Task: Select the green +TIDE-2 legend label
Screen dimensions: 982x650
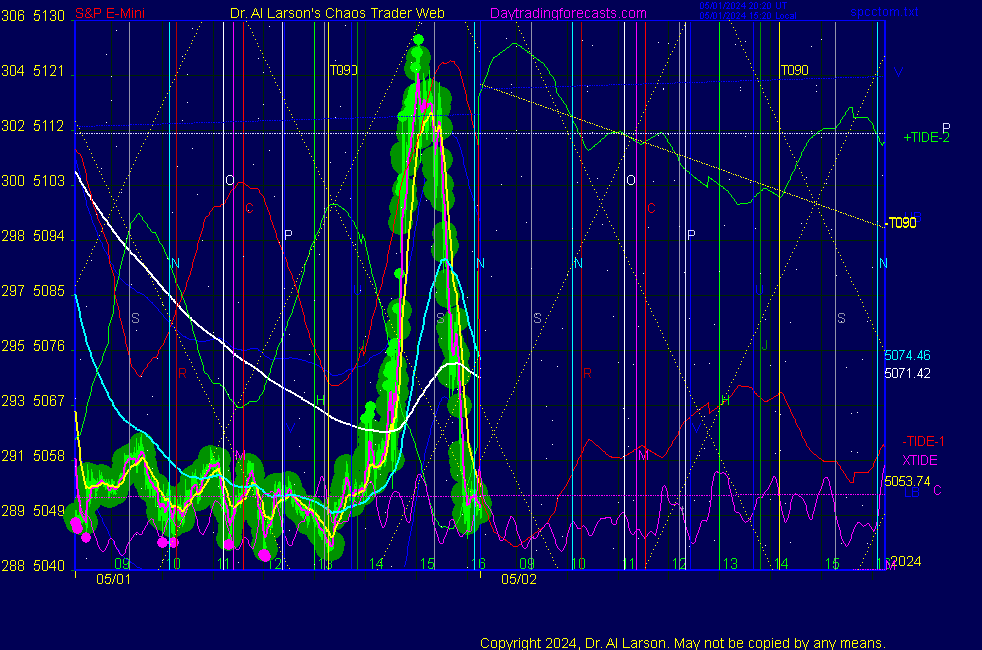Action: point(926,138)
